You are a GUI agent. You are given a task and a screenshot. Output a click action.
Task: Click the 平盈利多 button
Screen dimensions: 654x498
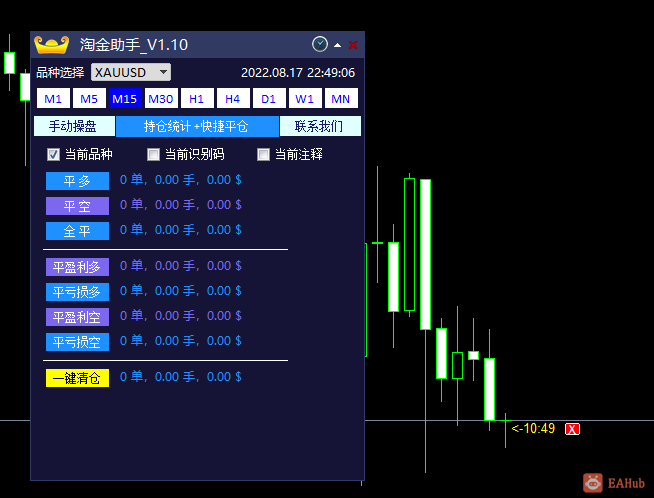[x=77, y=267]
